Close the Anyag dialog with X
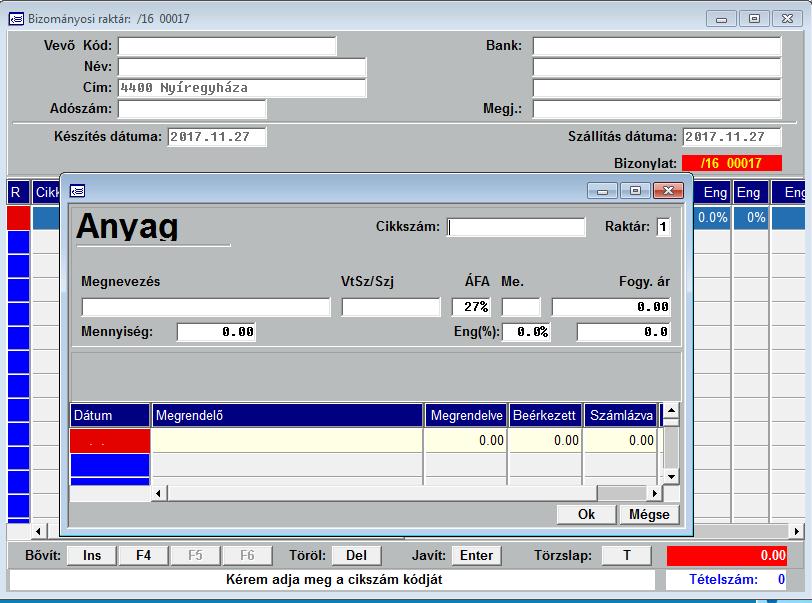Viewport: 812px width, 603px height. pos(668,191)
